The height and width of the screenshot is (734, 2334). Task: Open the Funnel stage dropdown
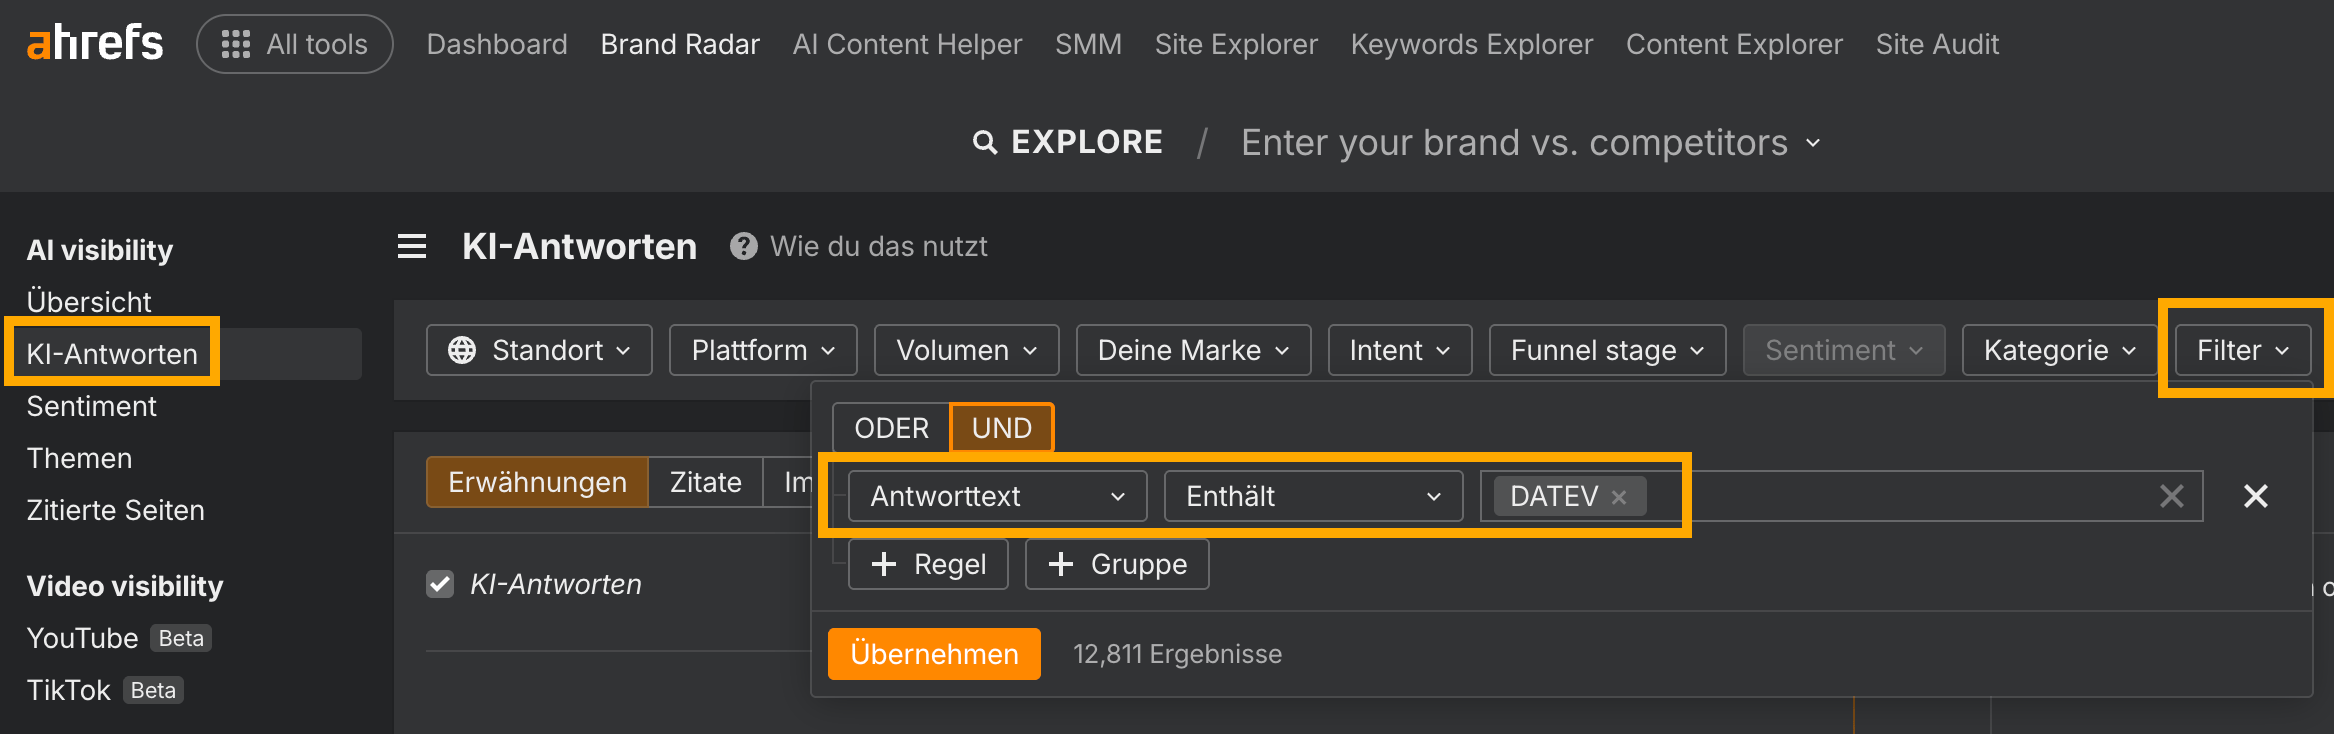tap(1607, 350)
